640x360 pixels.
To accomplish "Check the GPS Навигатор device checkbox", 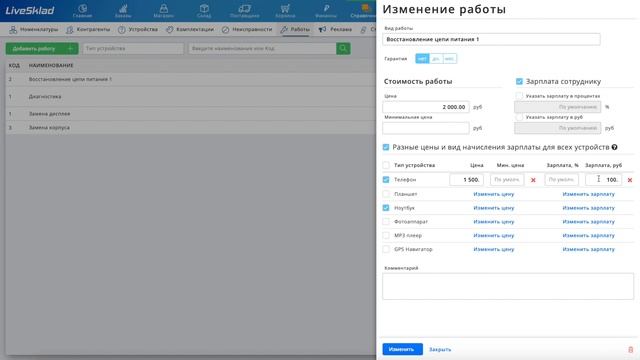I will 386,249.
